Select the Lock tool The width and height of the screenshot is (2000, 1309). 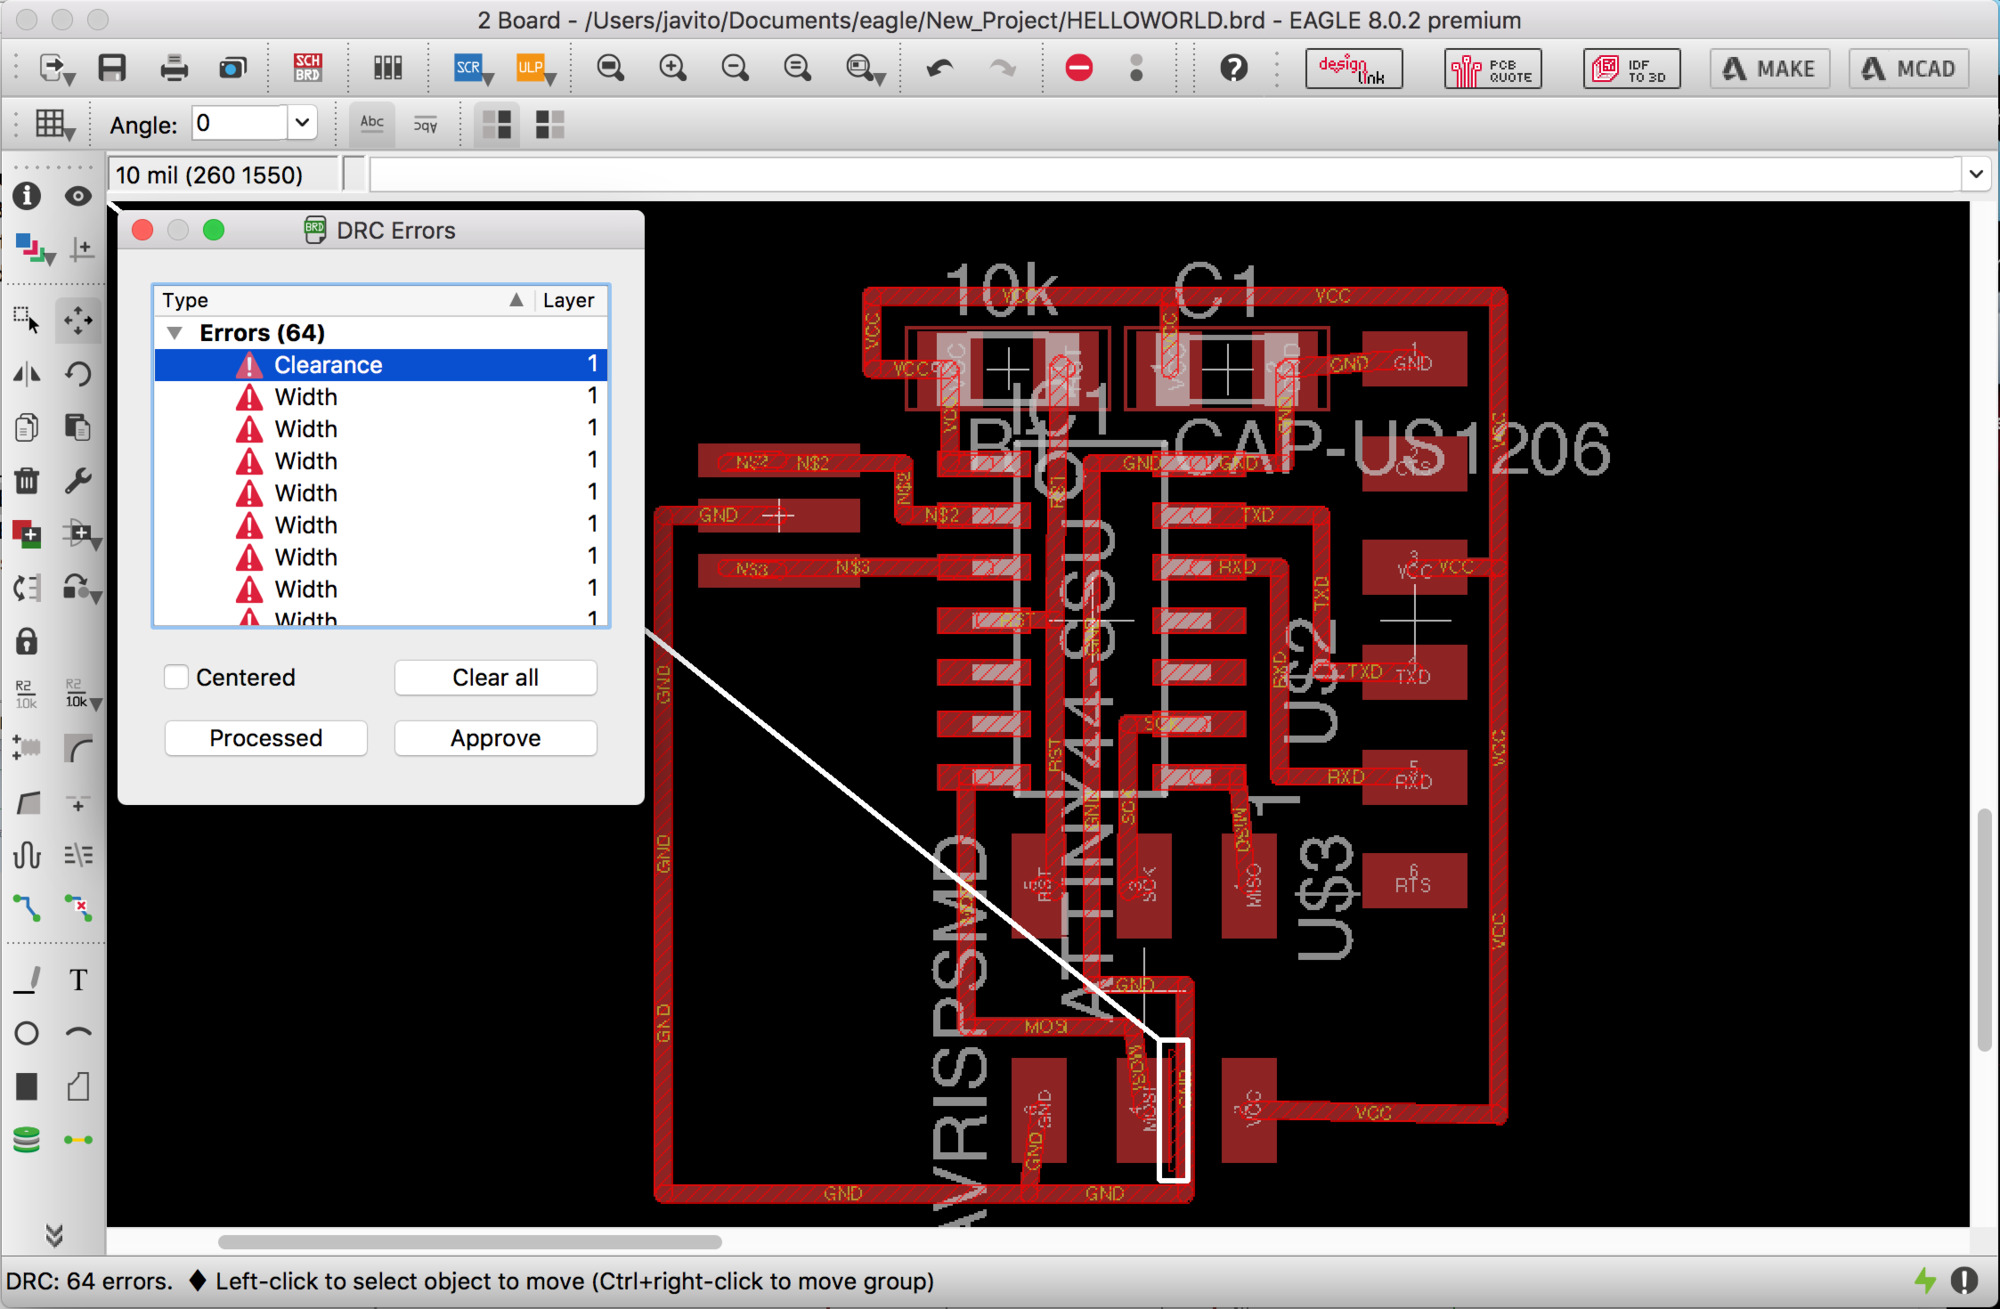(x=27, y=641)
